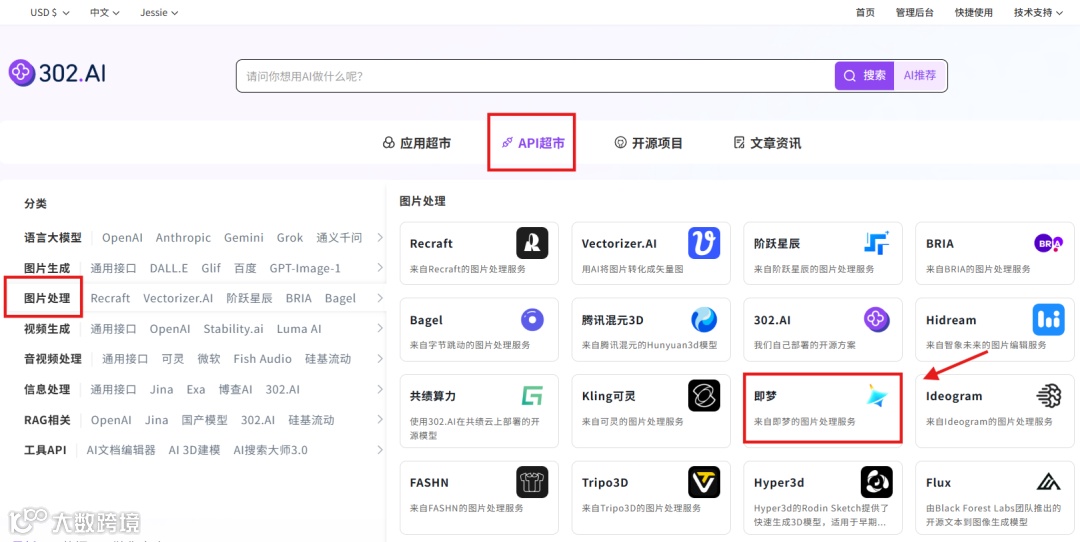Expand the 图片处理 category arrow
1080x542 pixels.
point(380,298)
